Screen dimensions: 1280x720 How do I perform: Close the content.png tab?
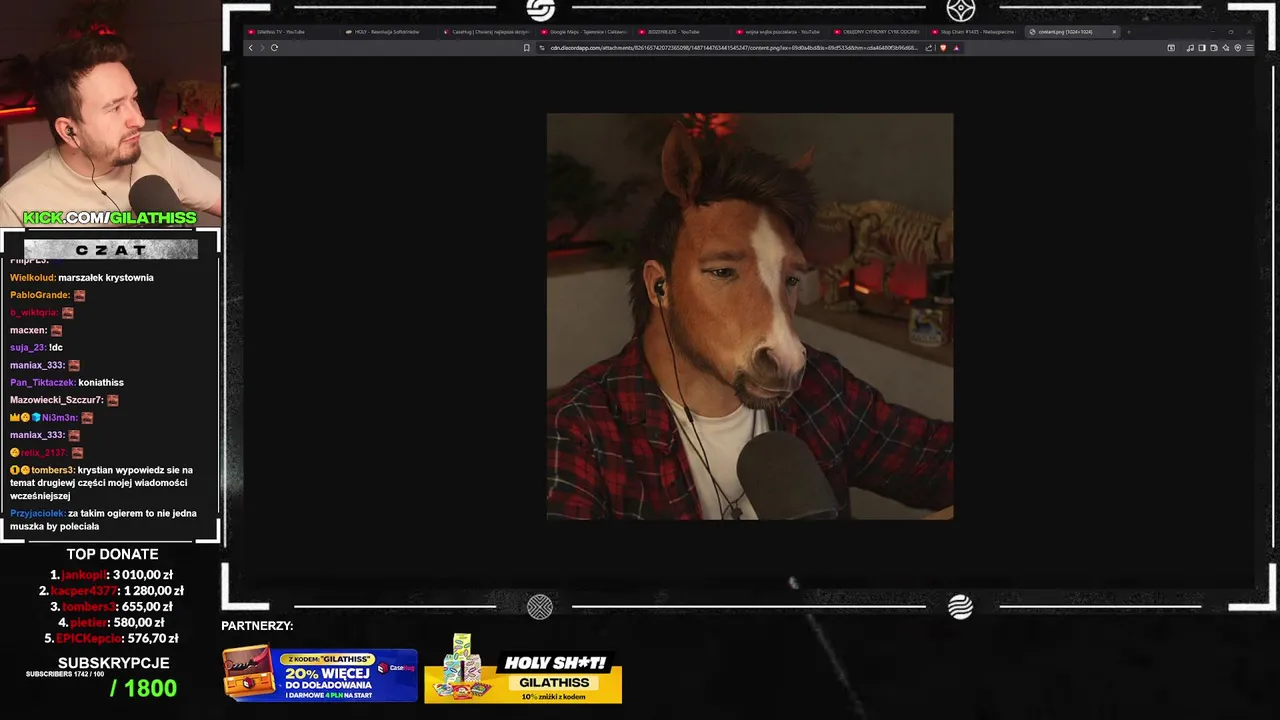point(1114,32)
